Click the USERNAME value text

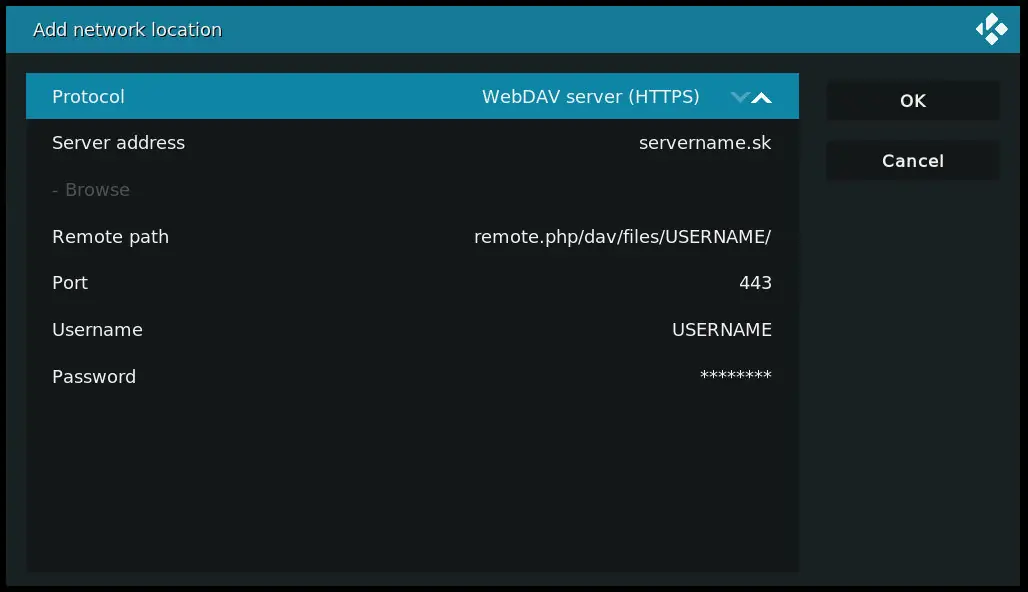[722, 330]
